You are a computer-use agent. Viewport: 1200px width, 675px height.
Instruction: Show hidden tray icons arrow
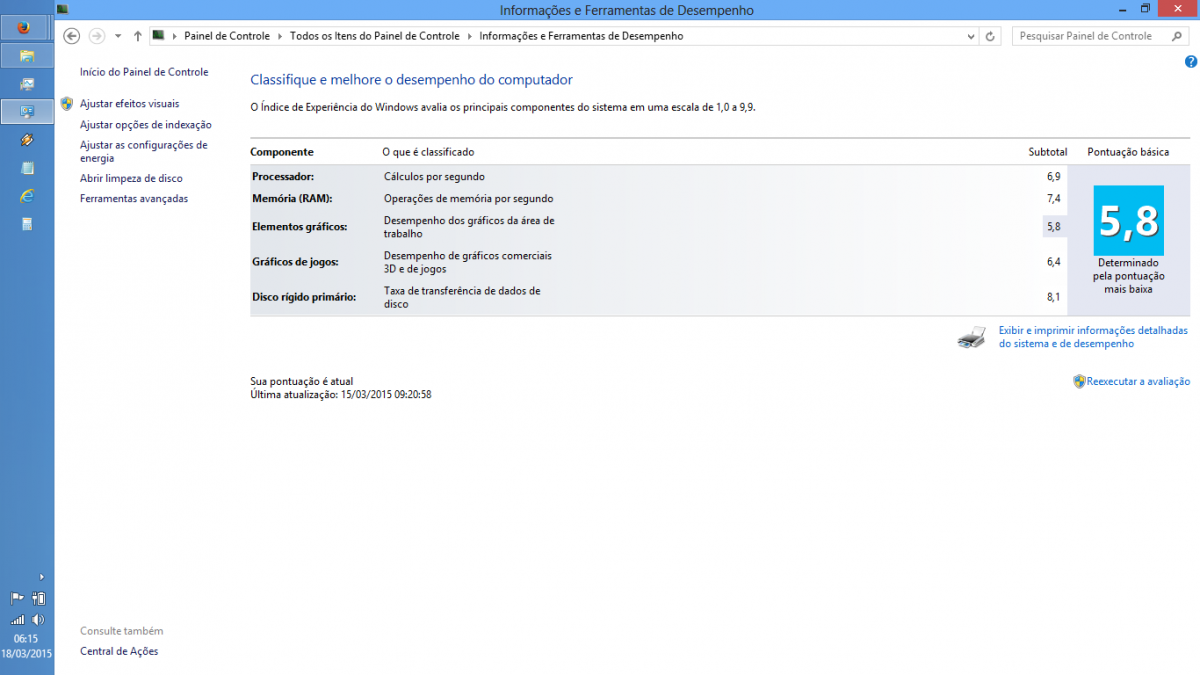click(41, 577)
